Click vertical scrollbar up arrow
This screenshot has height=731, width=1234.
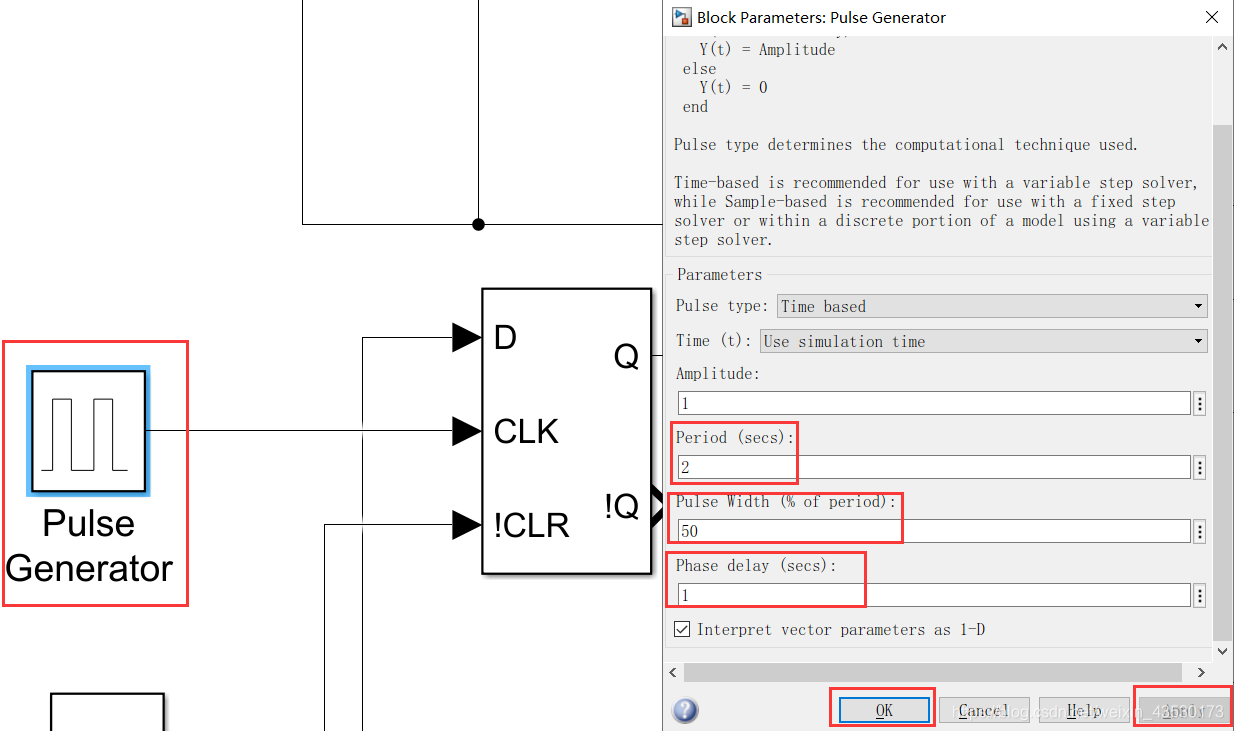click(x=1222, y=47)
